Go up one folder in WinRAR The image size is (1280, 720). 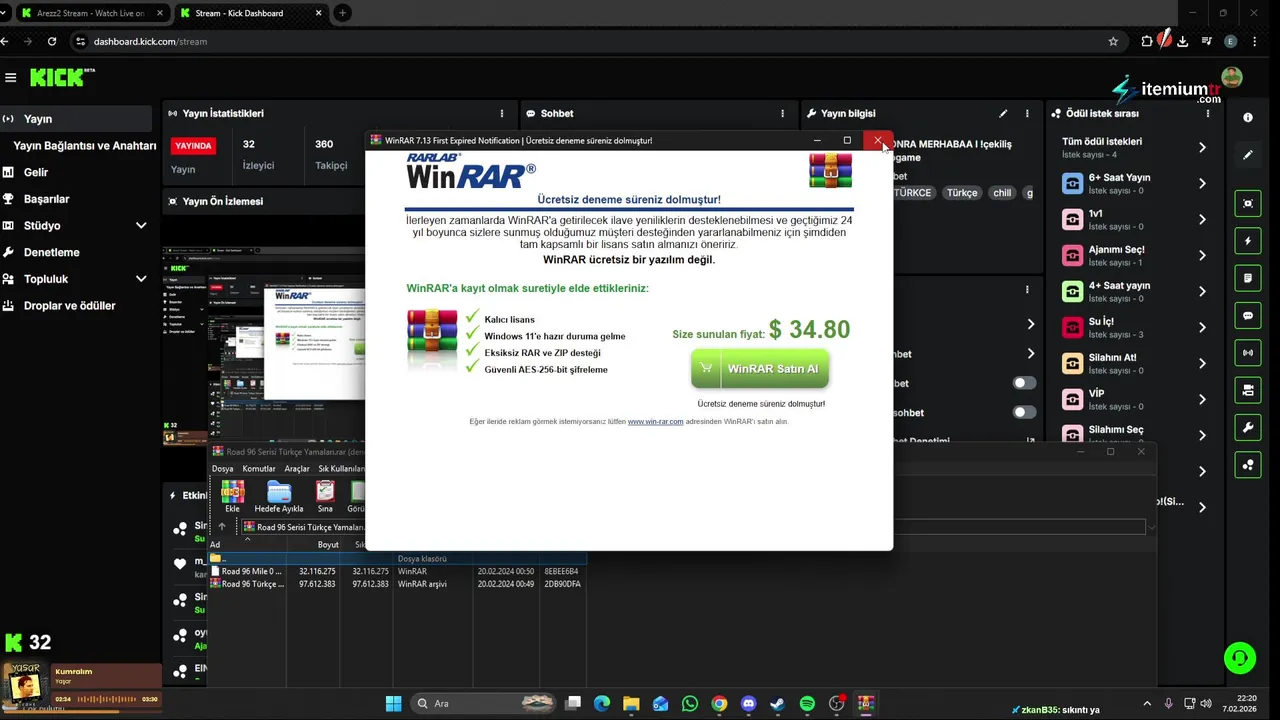click(223, 526)
